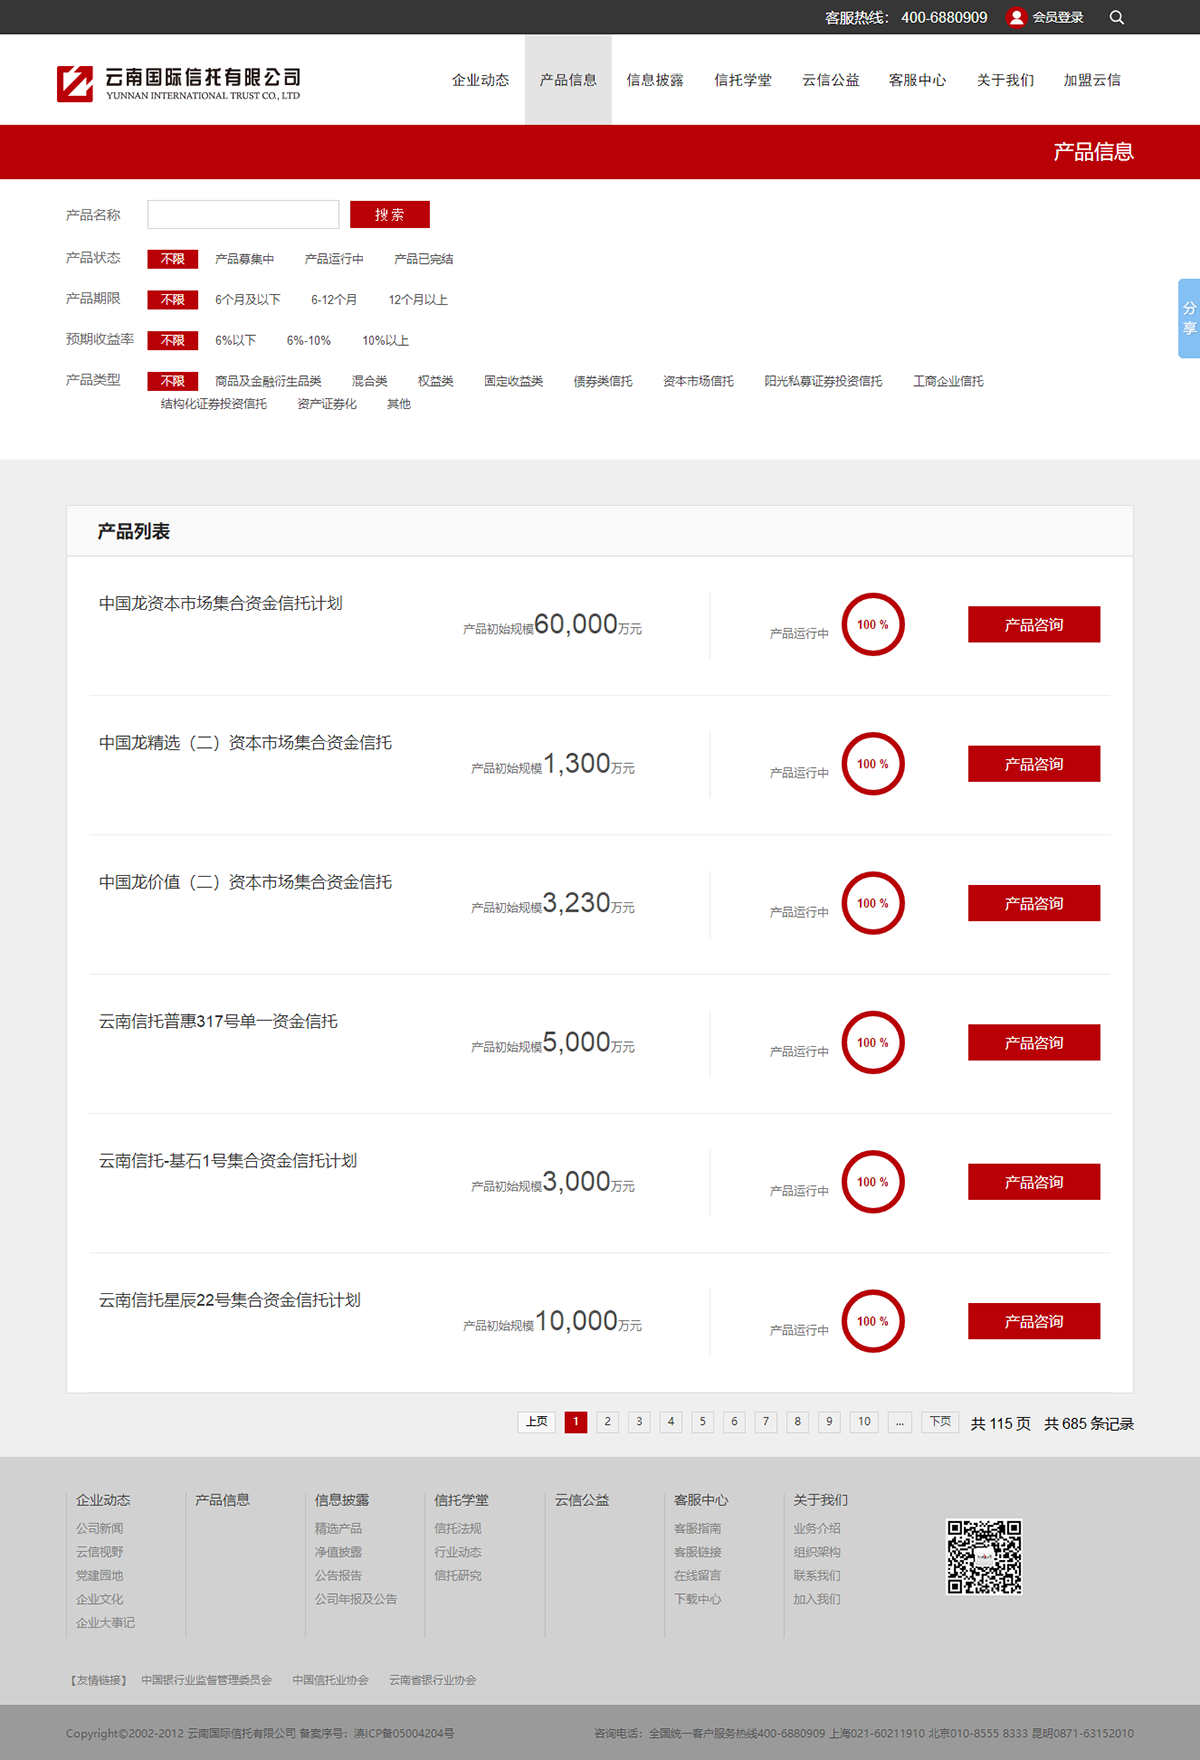Image resolution: width=1200 pixels, height=1760 pixels.
Task: Click the 产品名称 search input field
Action: (x=243, y=215)
